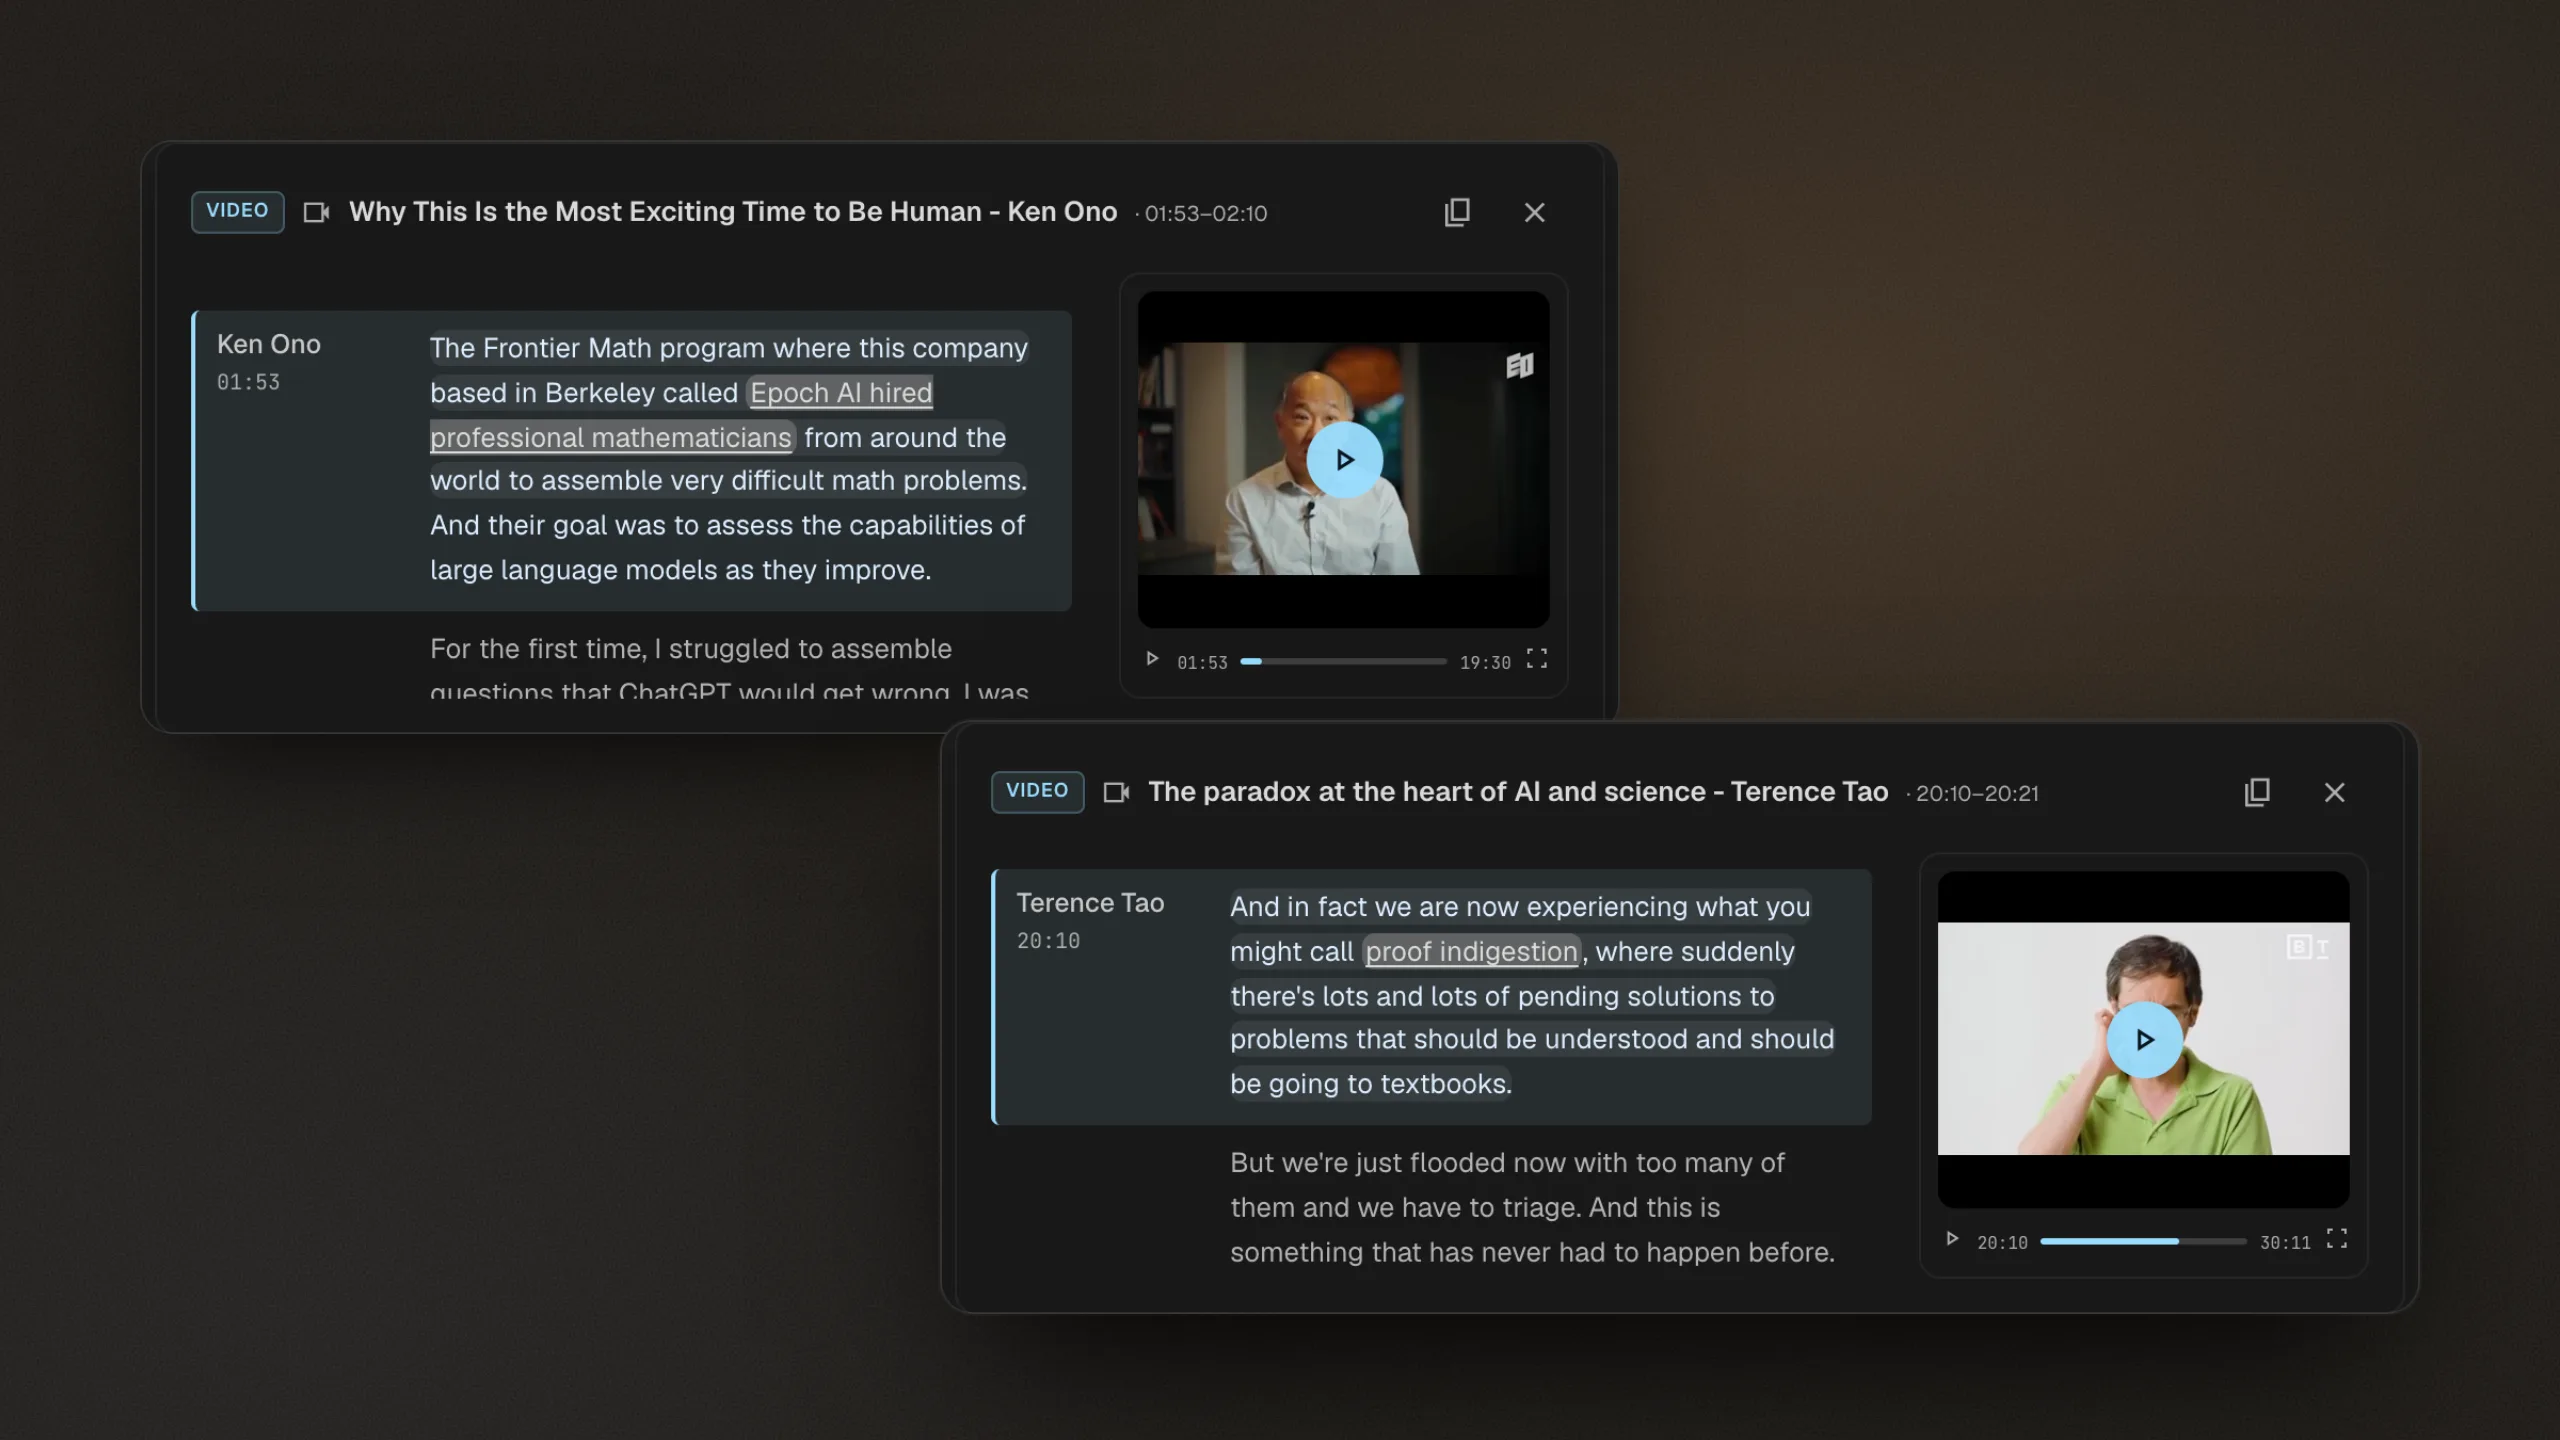
Task: Open the Terence Tao video in fullscreen
Action: tap(2336, 1239)
